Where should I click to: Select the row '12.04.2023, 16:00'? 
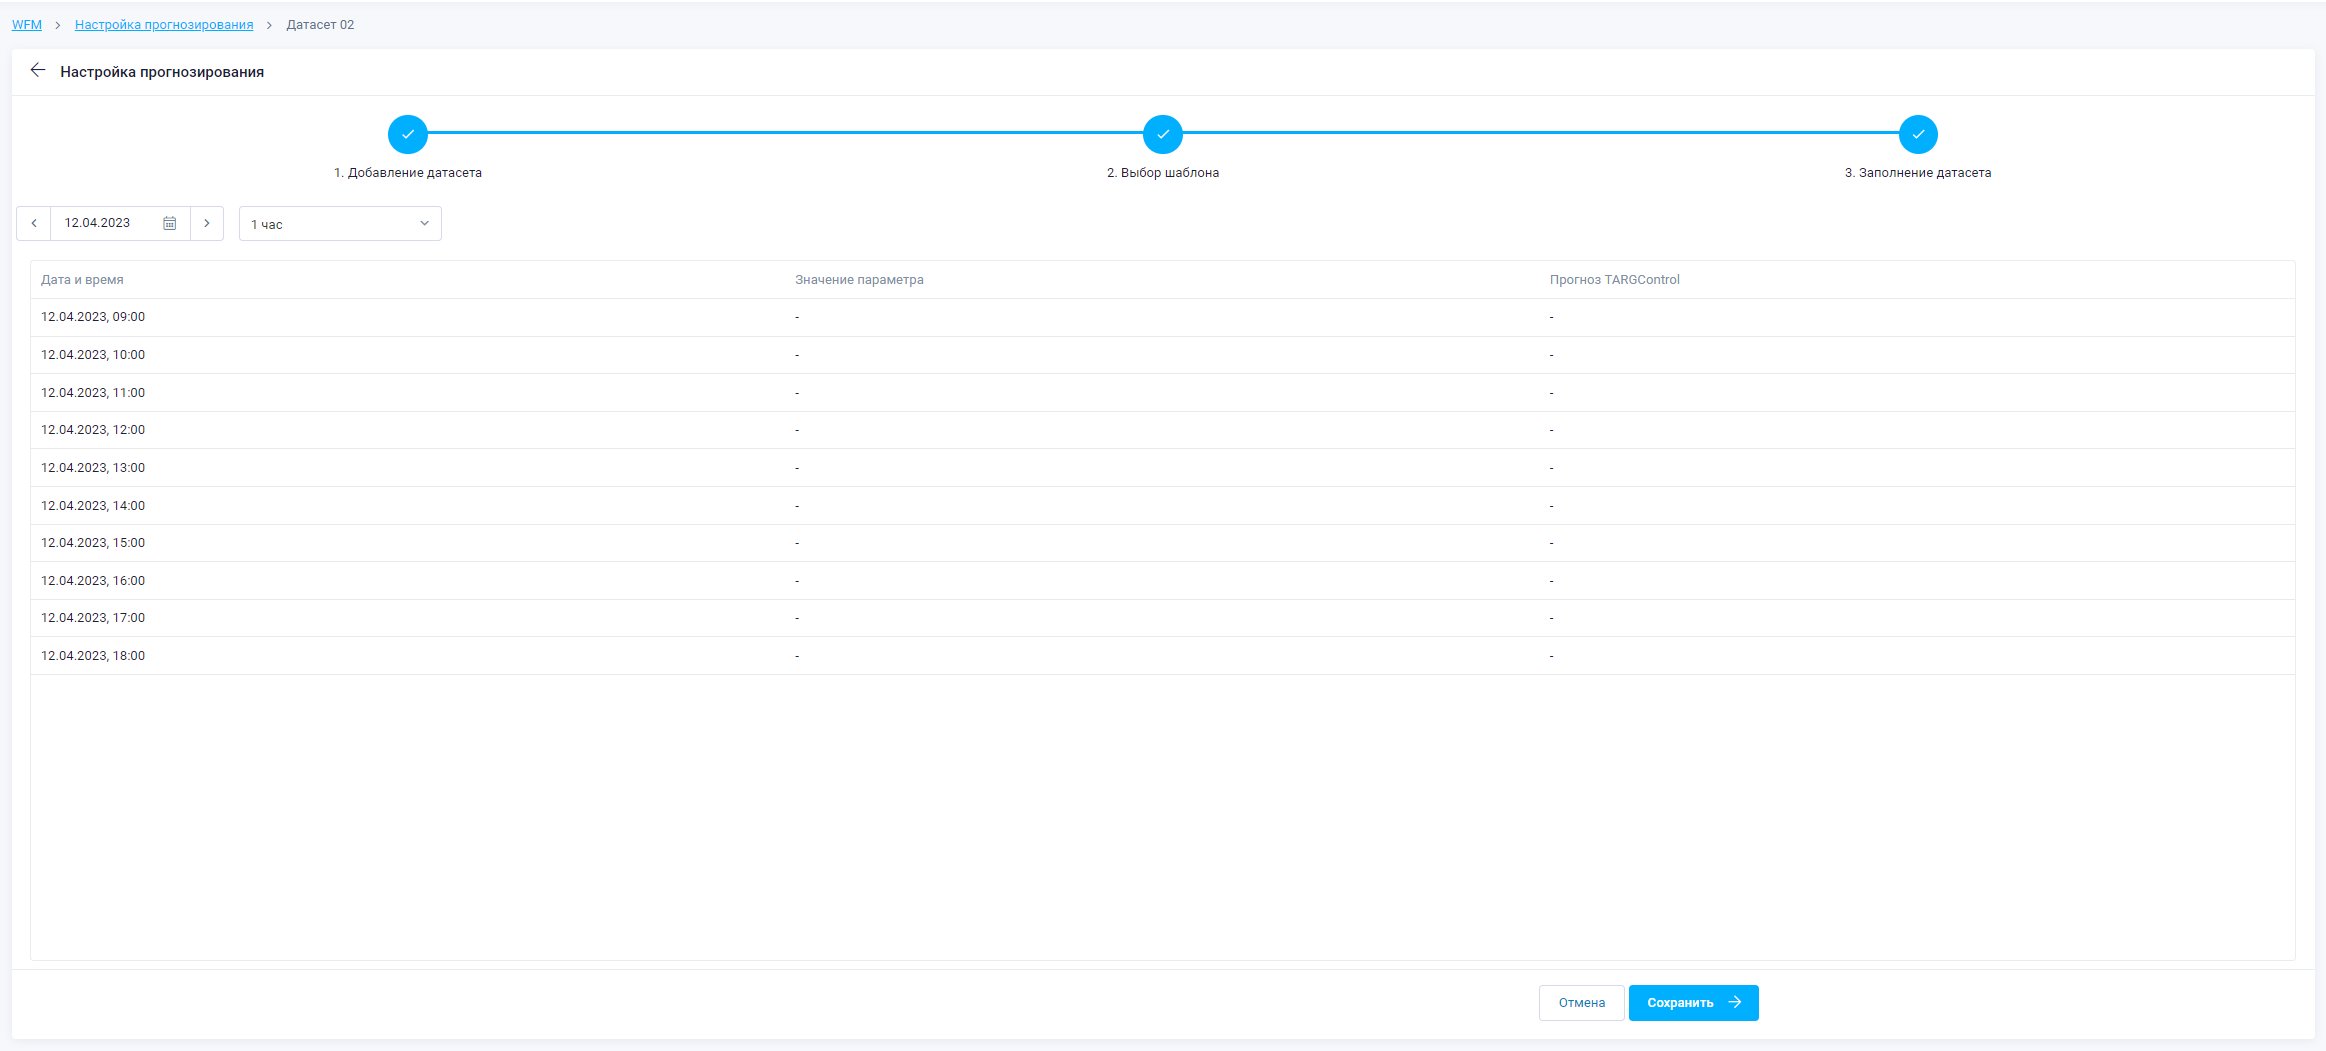[x=1163, y=581]
